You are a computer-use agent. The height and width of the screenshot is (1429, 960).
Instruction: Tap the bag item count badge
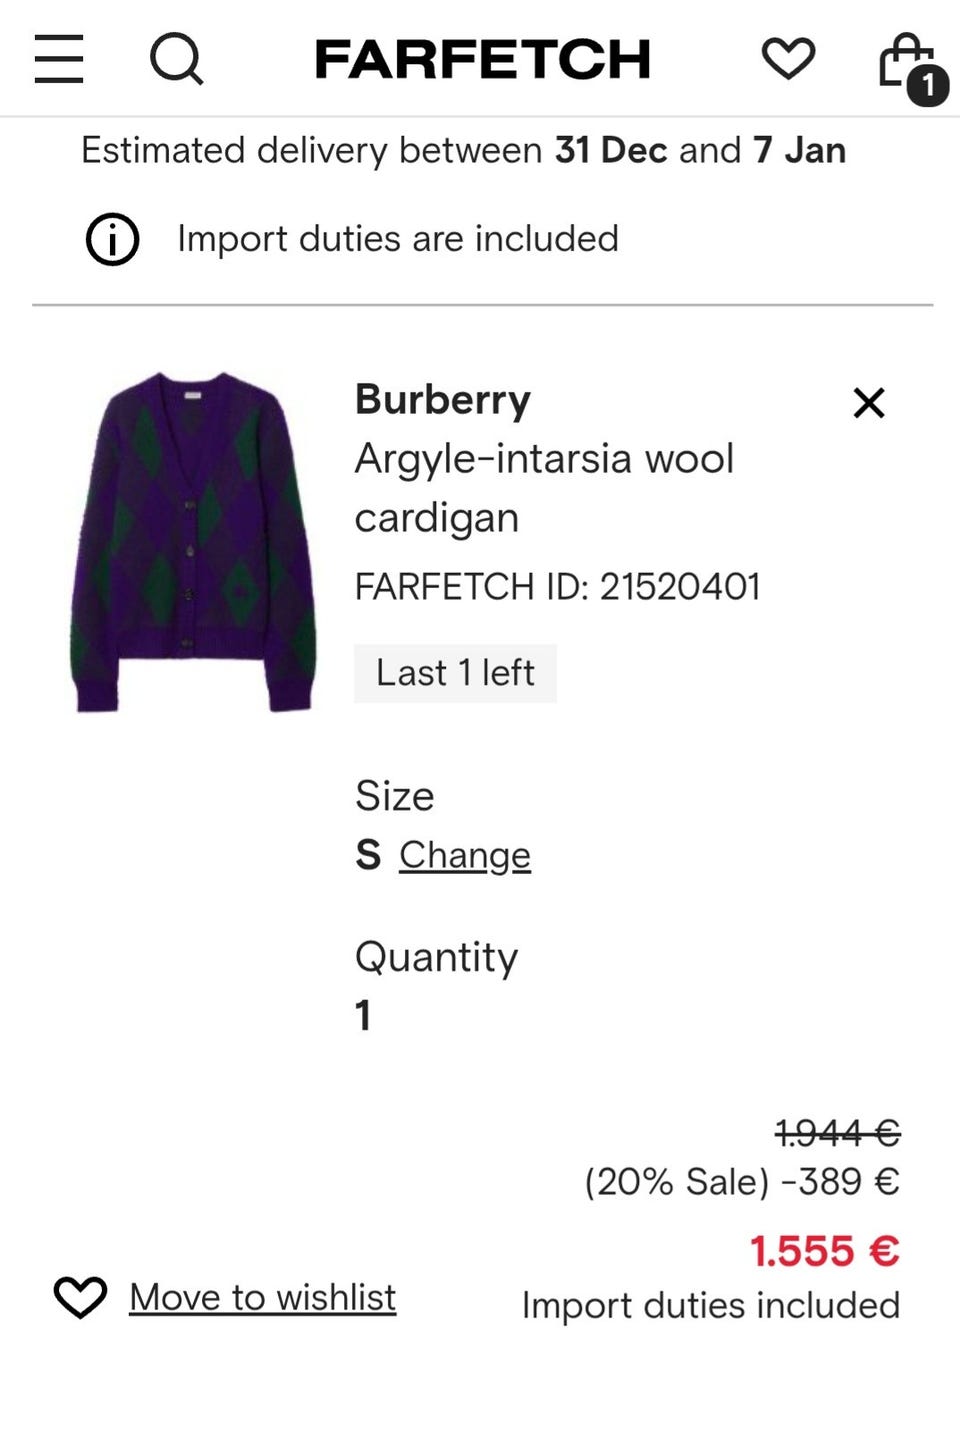point(928,85)
